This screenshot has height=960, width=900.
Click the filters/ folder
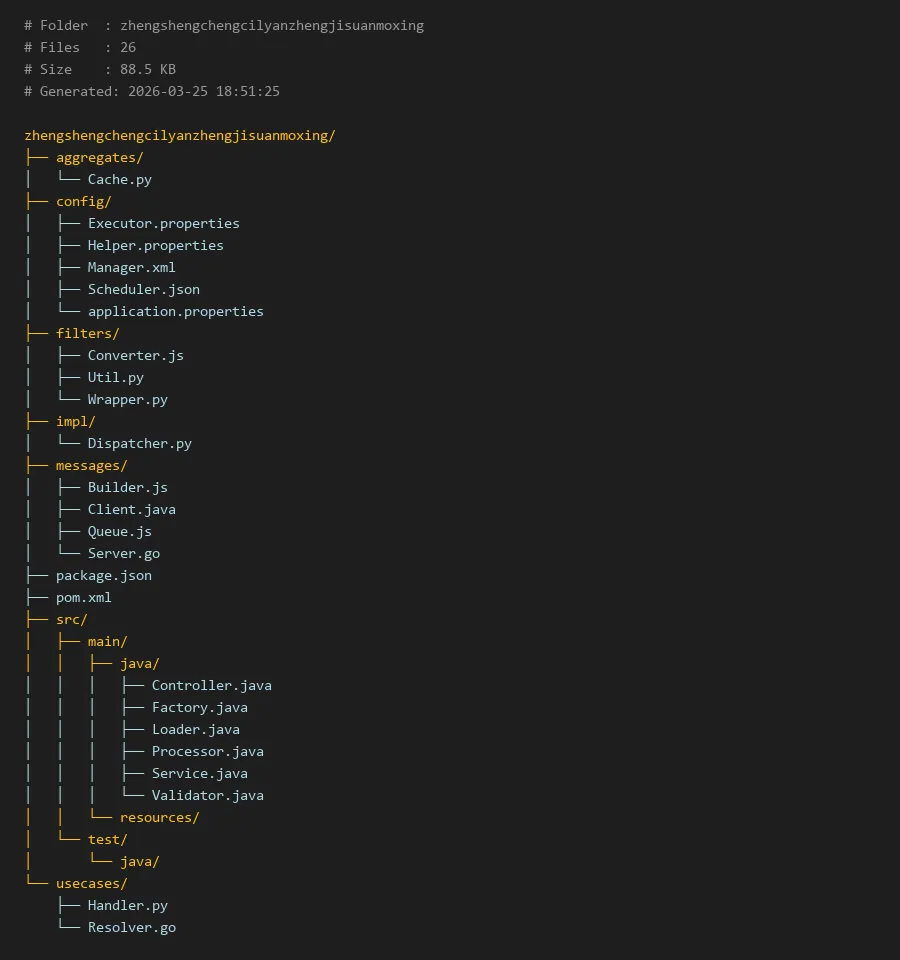[x=87, y=333]
